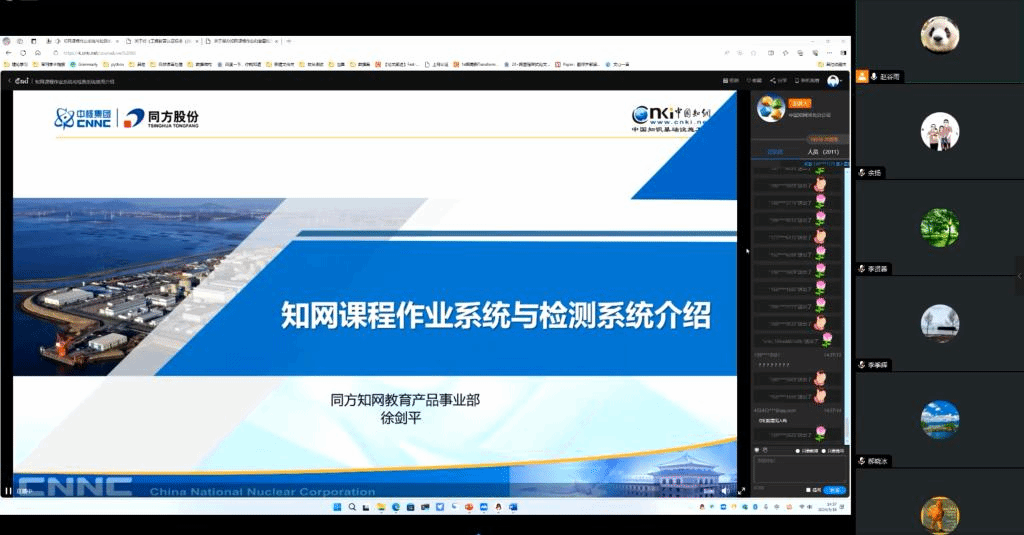Click the host avatar in chat panel

coord(770,107)
